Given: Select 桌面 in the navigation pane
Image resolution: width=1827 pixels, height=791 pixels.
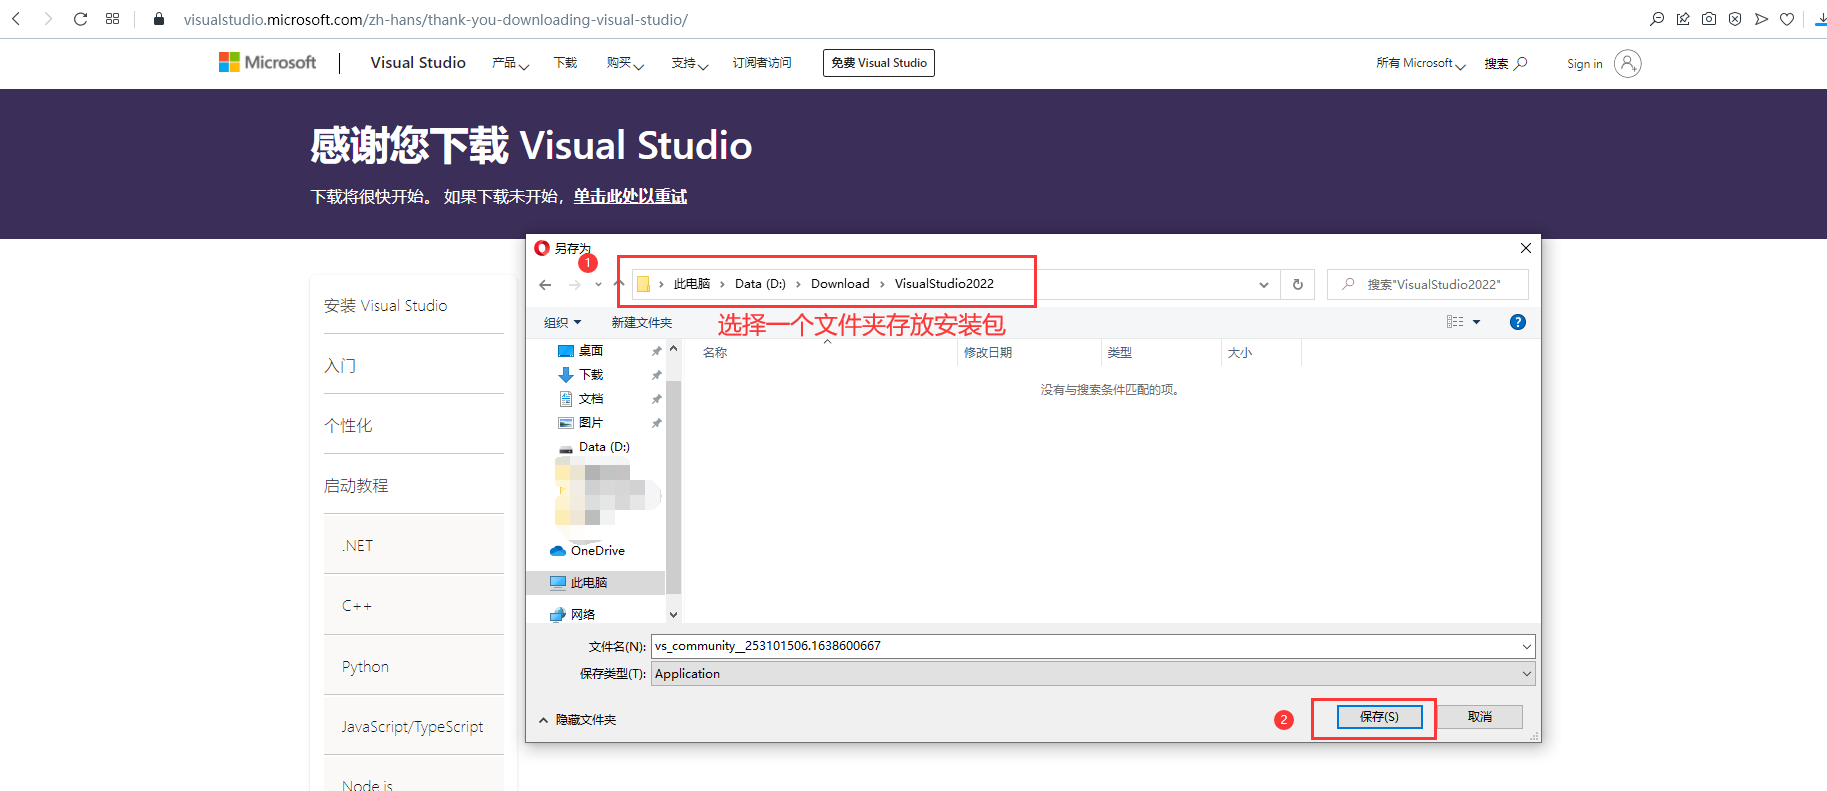Looking at the screenshot, I should tap(591, 351).
